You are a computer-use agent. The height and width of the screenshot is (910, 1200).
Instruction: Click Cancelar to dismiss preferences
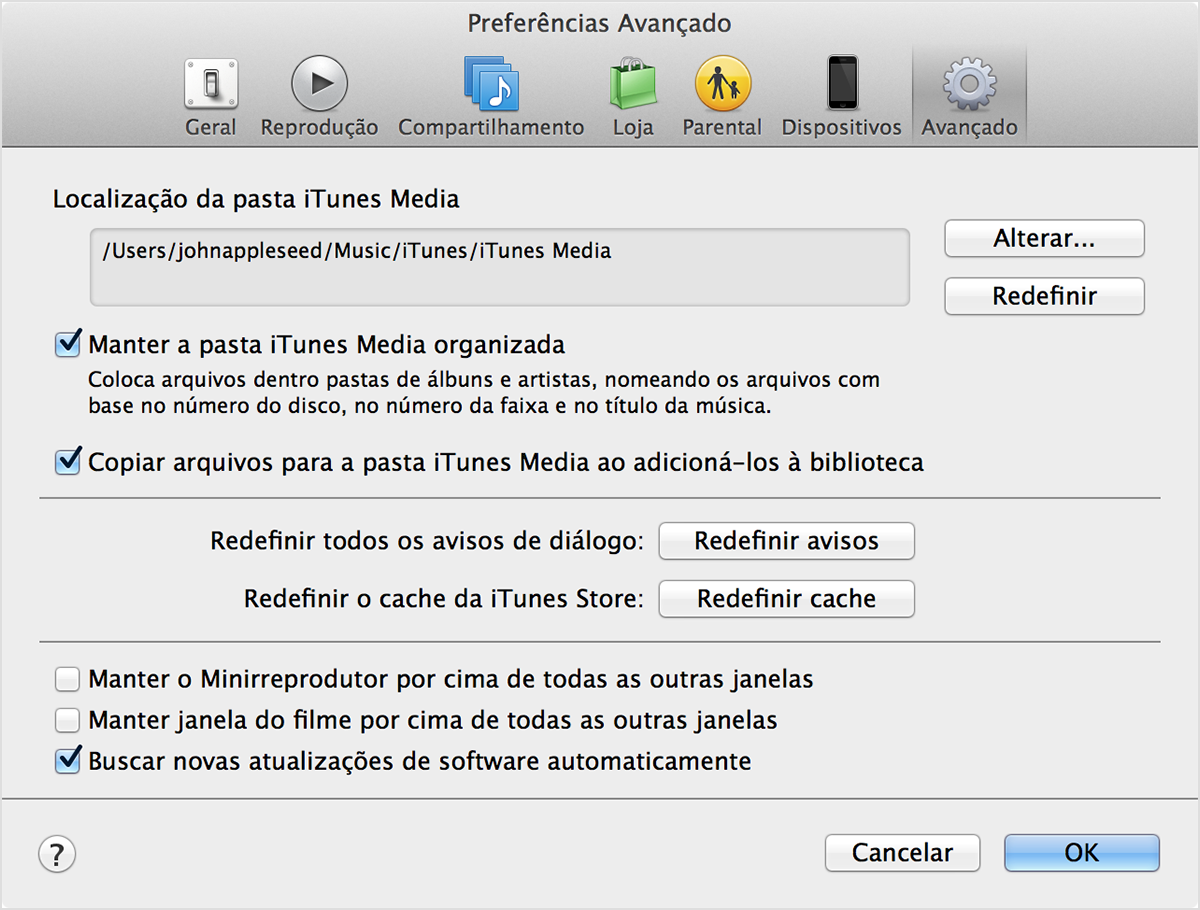902,853
